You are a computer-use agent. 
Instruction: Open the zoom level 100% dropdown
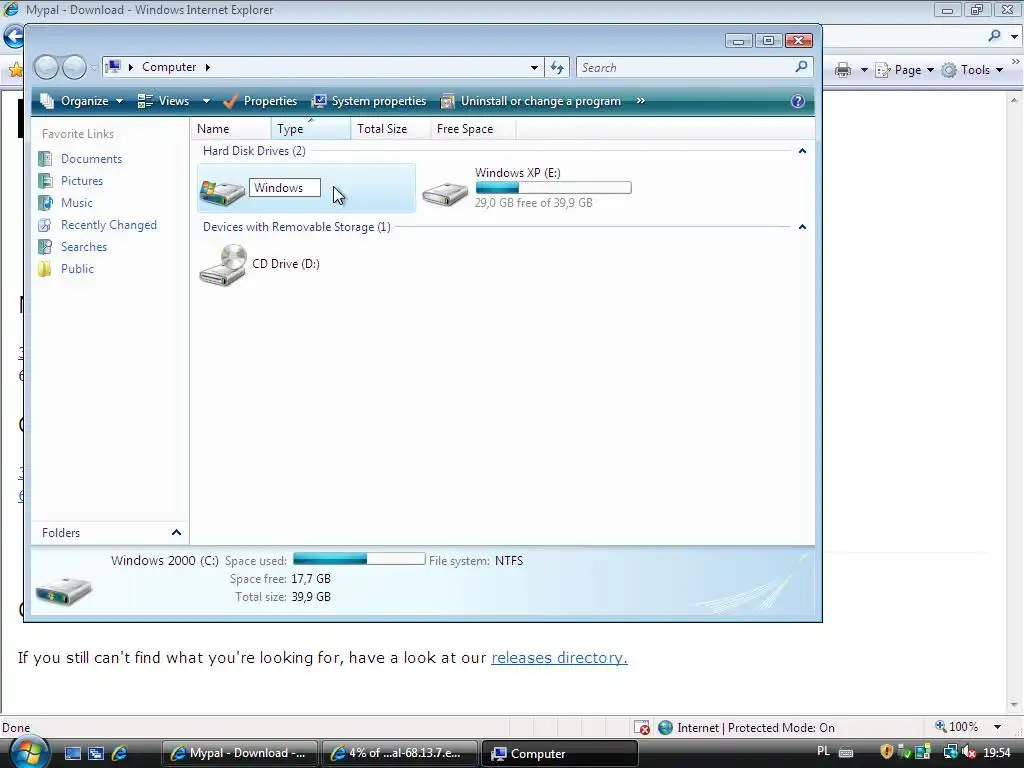[x=997, y=727]
